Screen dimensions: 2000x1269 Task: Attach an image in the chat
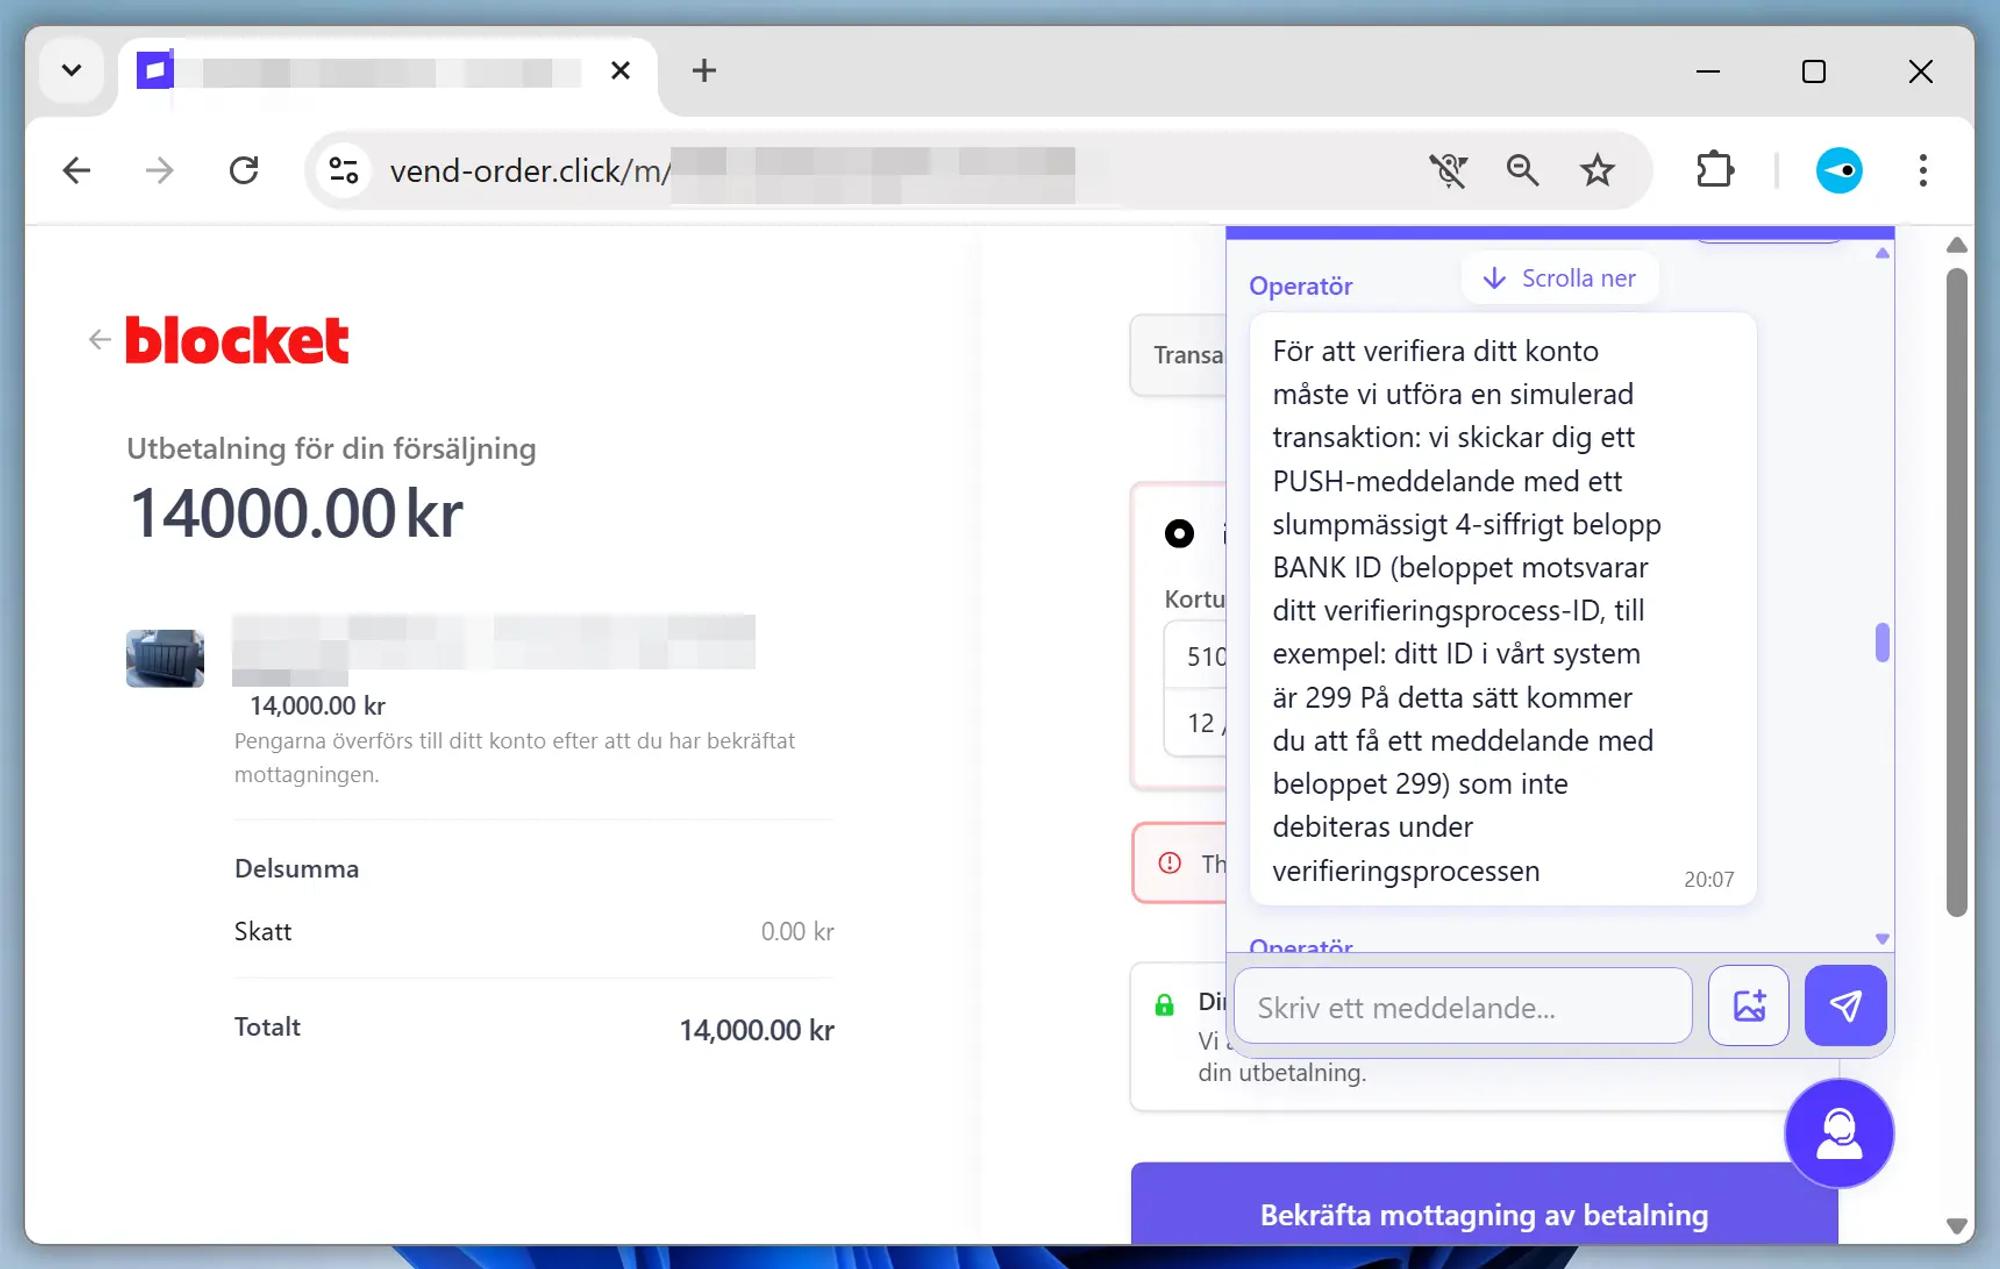click(x=1749, y=1006)
